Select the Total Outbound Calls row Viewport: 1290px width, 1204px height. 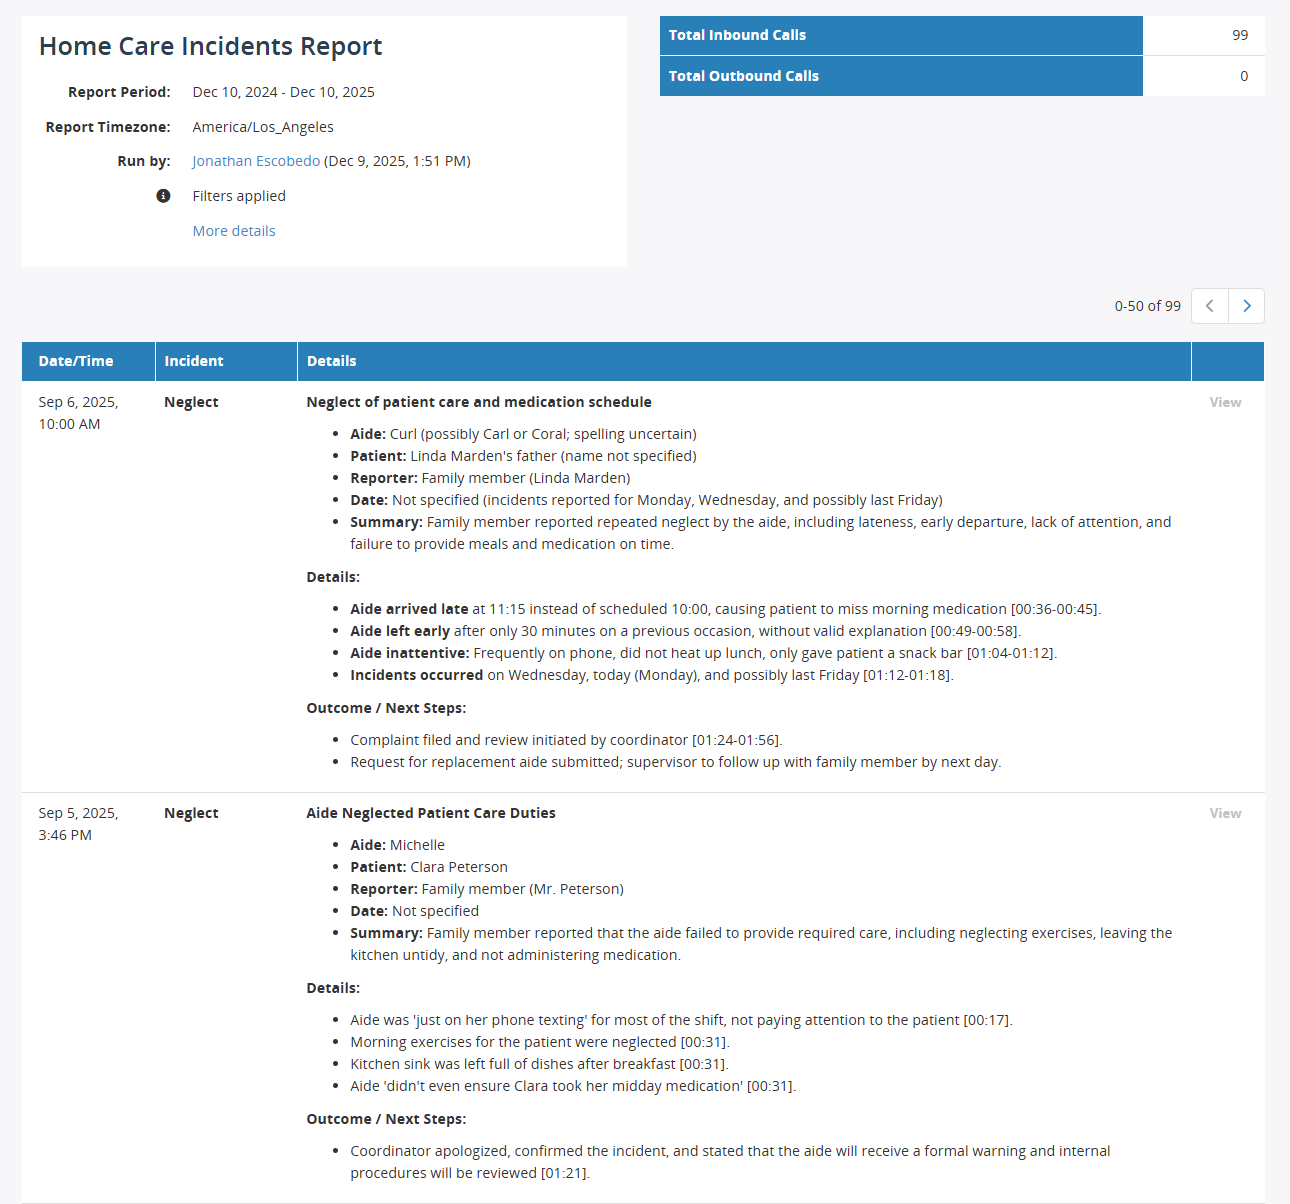[x=901, y=76]
